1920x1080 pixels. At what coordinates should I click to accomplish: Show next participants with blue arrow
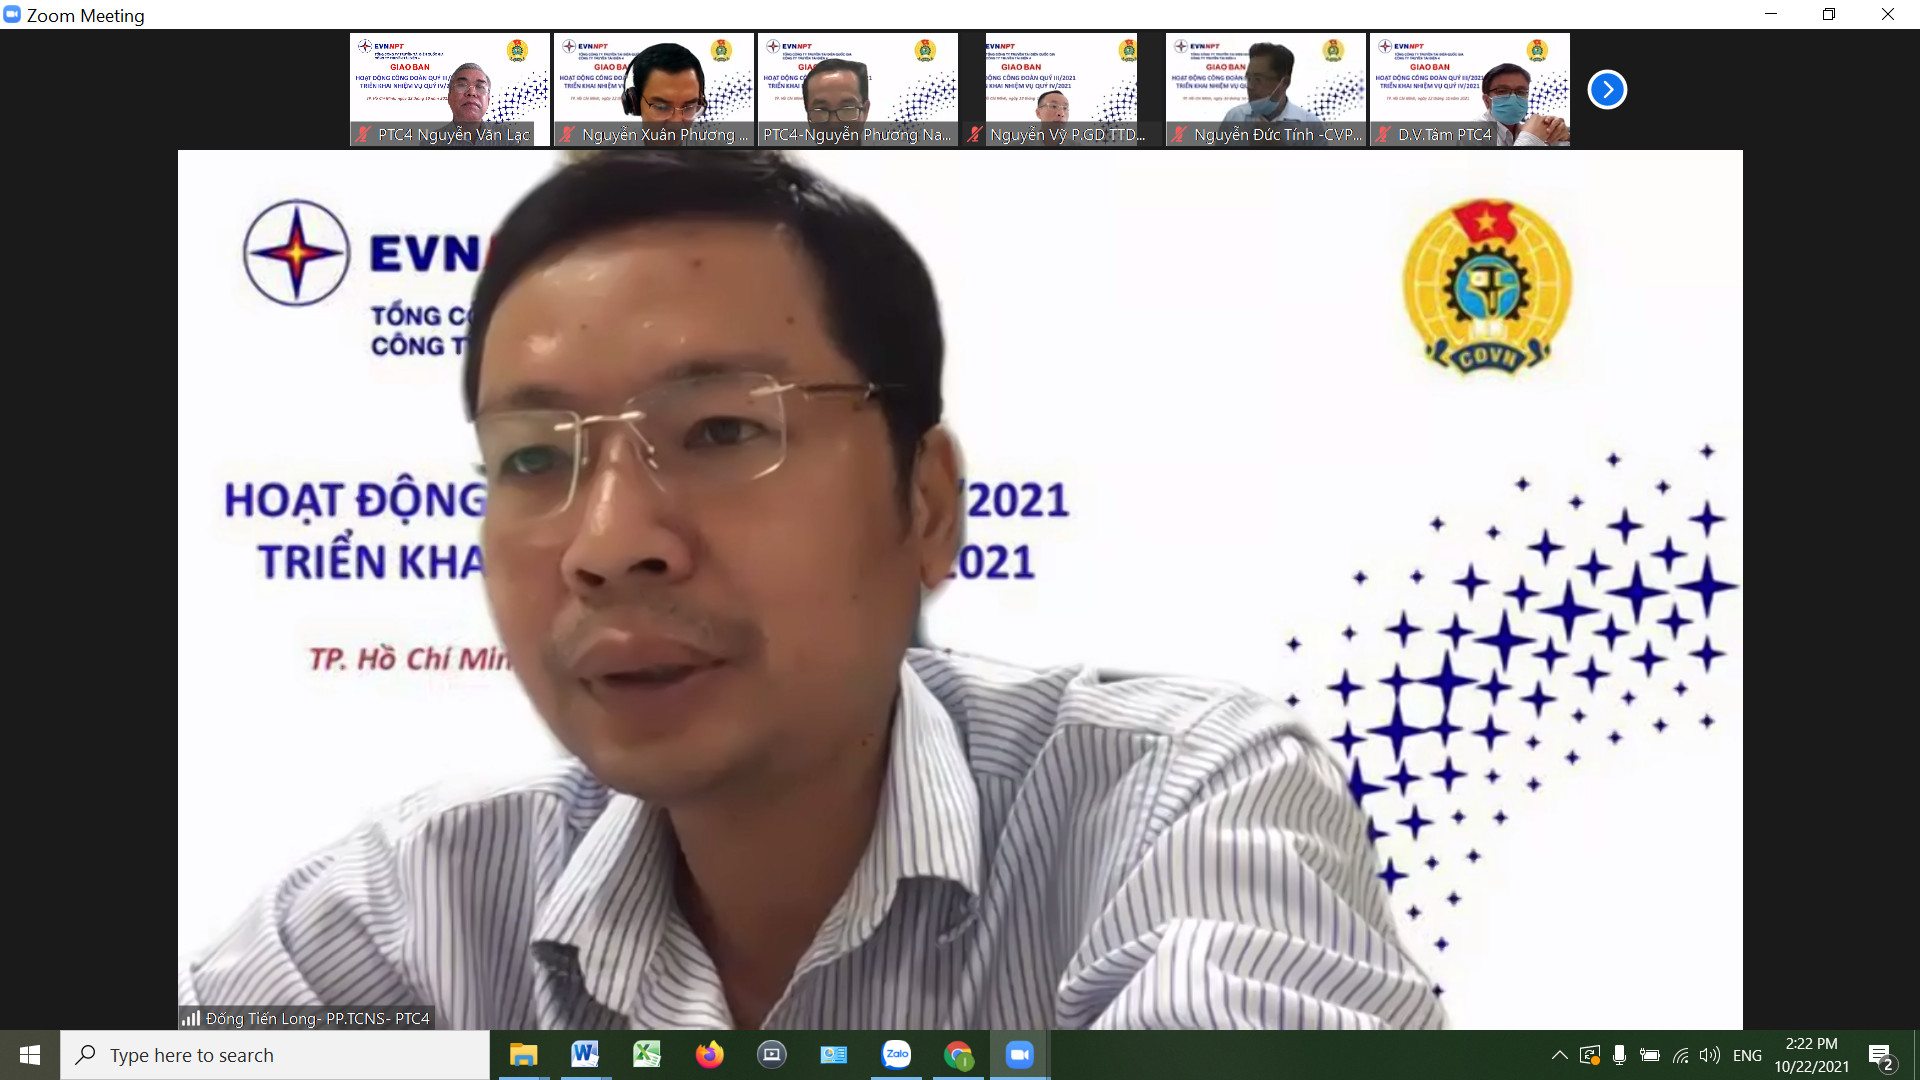pyautogui.click(x=1607, y=90)
